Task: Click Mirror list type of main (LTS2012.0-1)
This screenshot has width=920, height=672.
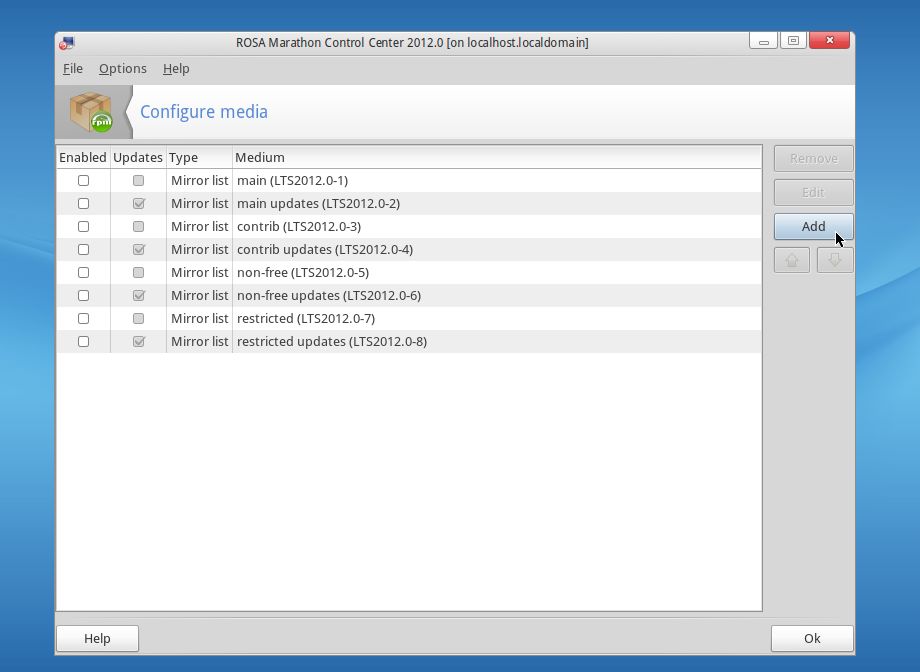Action: 199,181
